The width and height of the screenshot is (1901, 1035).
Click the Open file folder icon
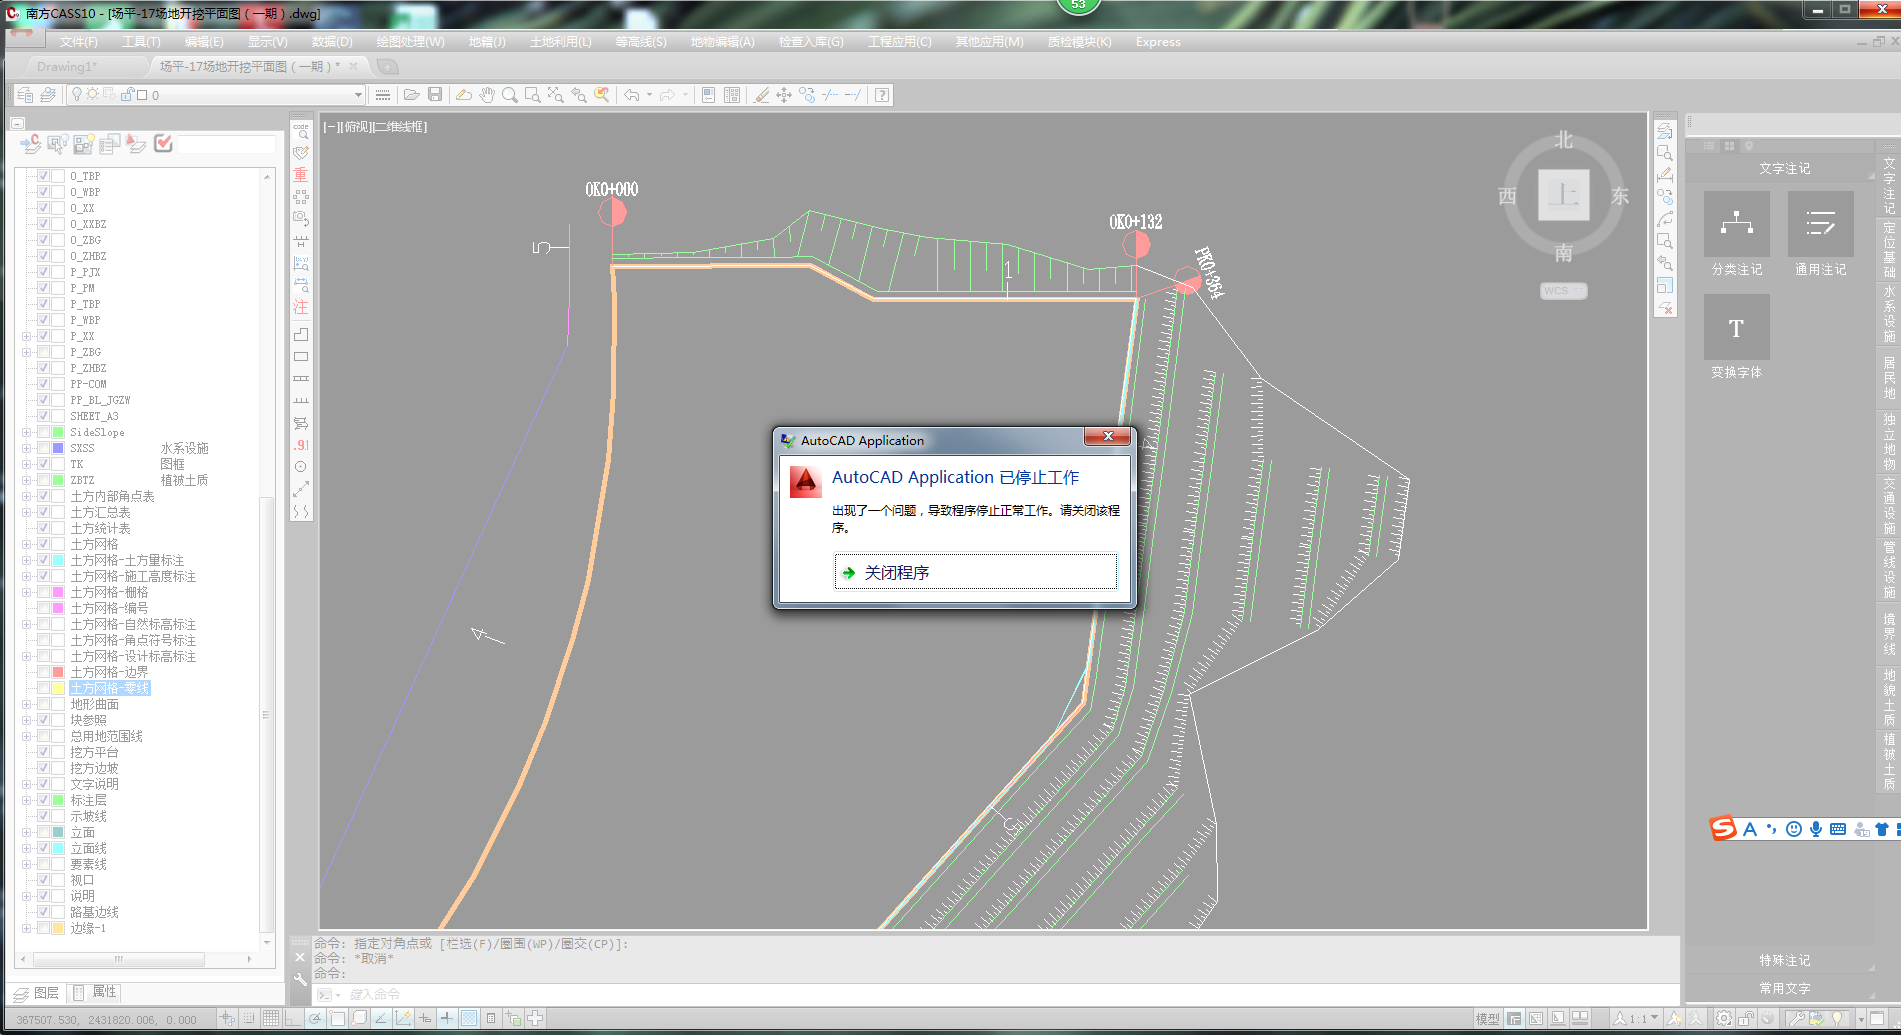411,95
